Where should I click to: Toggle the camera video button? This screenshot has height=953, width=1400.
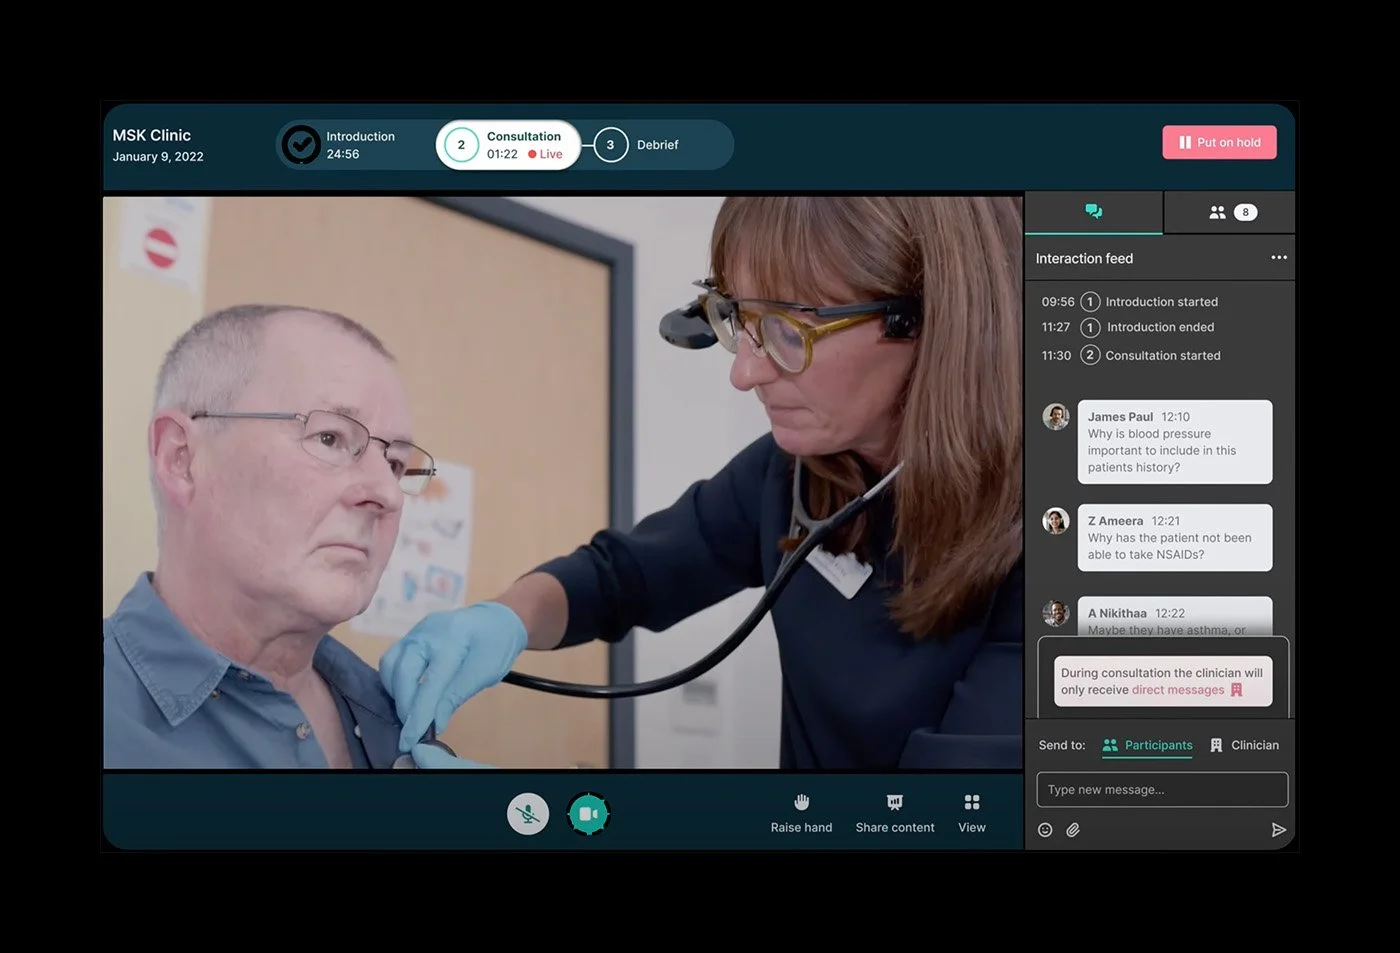point(588,814)
